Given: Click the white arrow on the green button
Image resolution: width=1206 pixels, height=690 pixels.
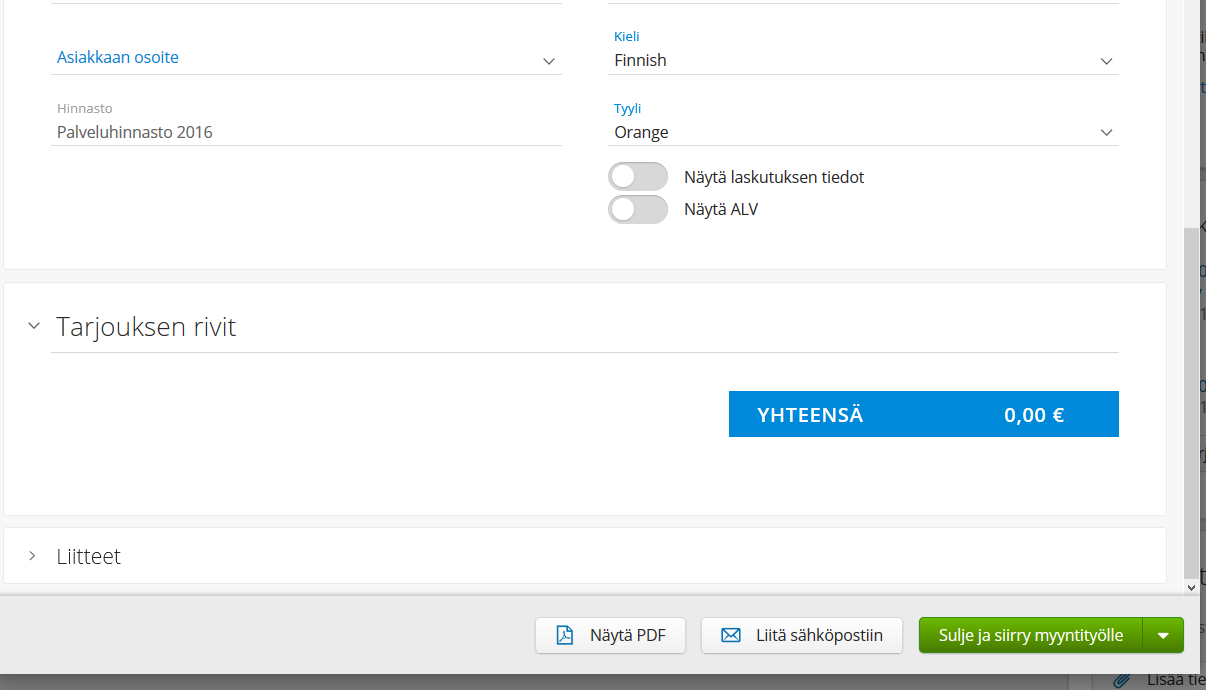Looking at the screenshot, I should click(x=1163, y=635).
